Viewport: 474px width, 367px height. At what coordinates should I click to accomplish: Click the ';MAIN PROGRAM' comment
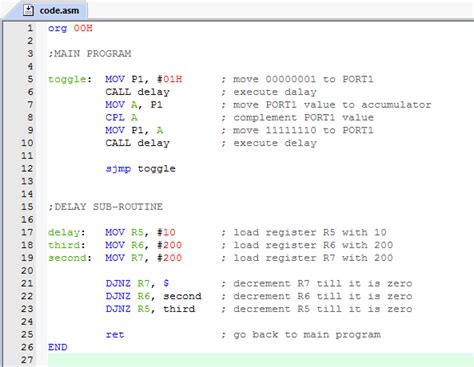coord(90,54)
